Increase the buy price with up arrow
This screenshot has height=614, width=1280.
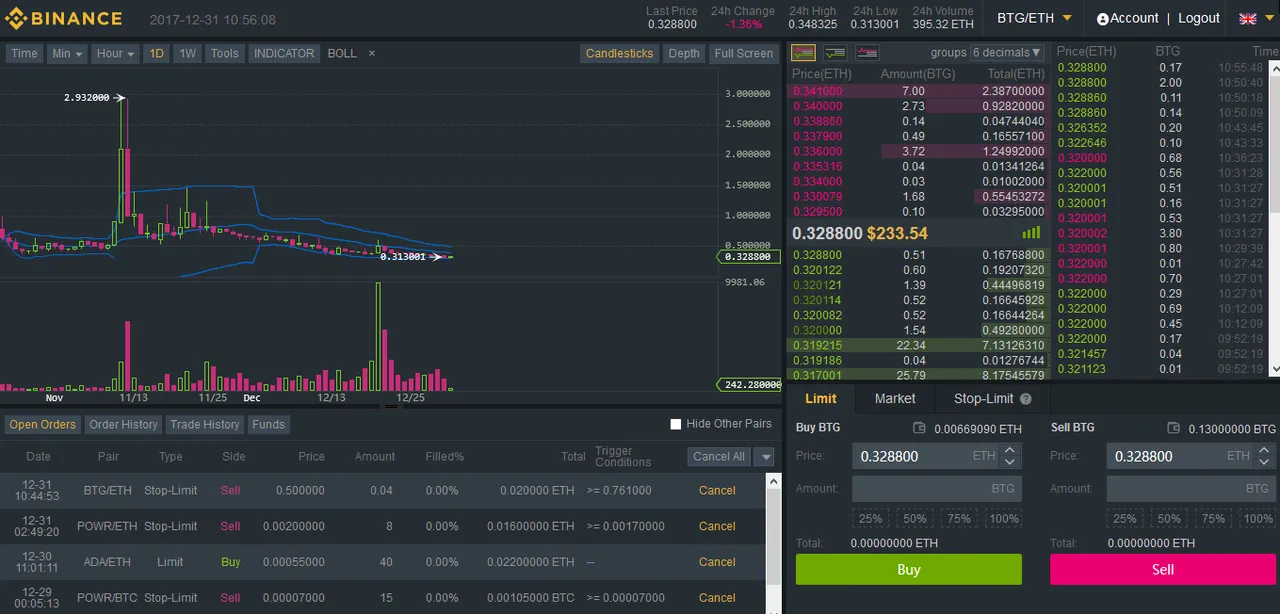coord(1010,450)
